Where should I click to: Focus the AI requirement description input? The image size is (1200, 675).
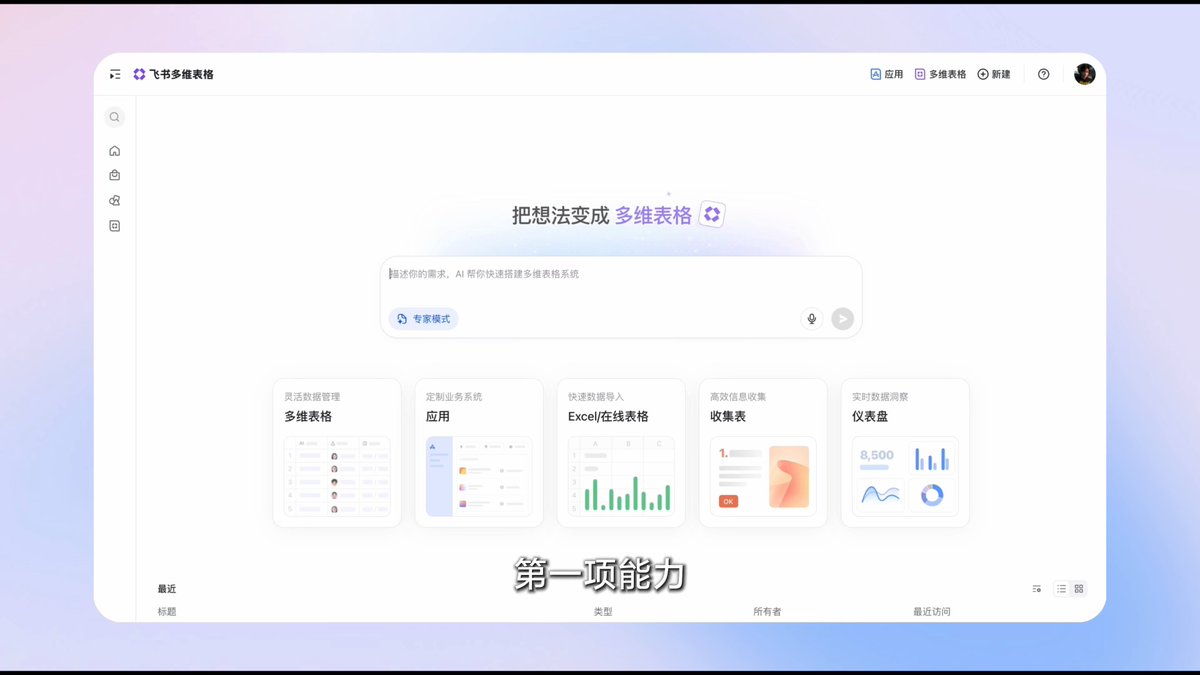[x=620, y=274]
